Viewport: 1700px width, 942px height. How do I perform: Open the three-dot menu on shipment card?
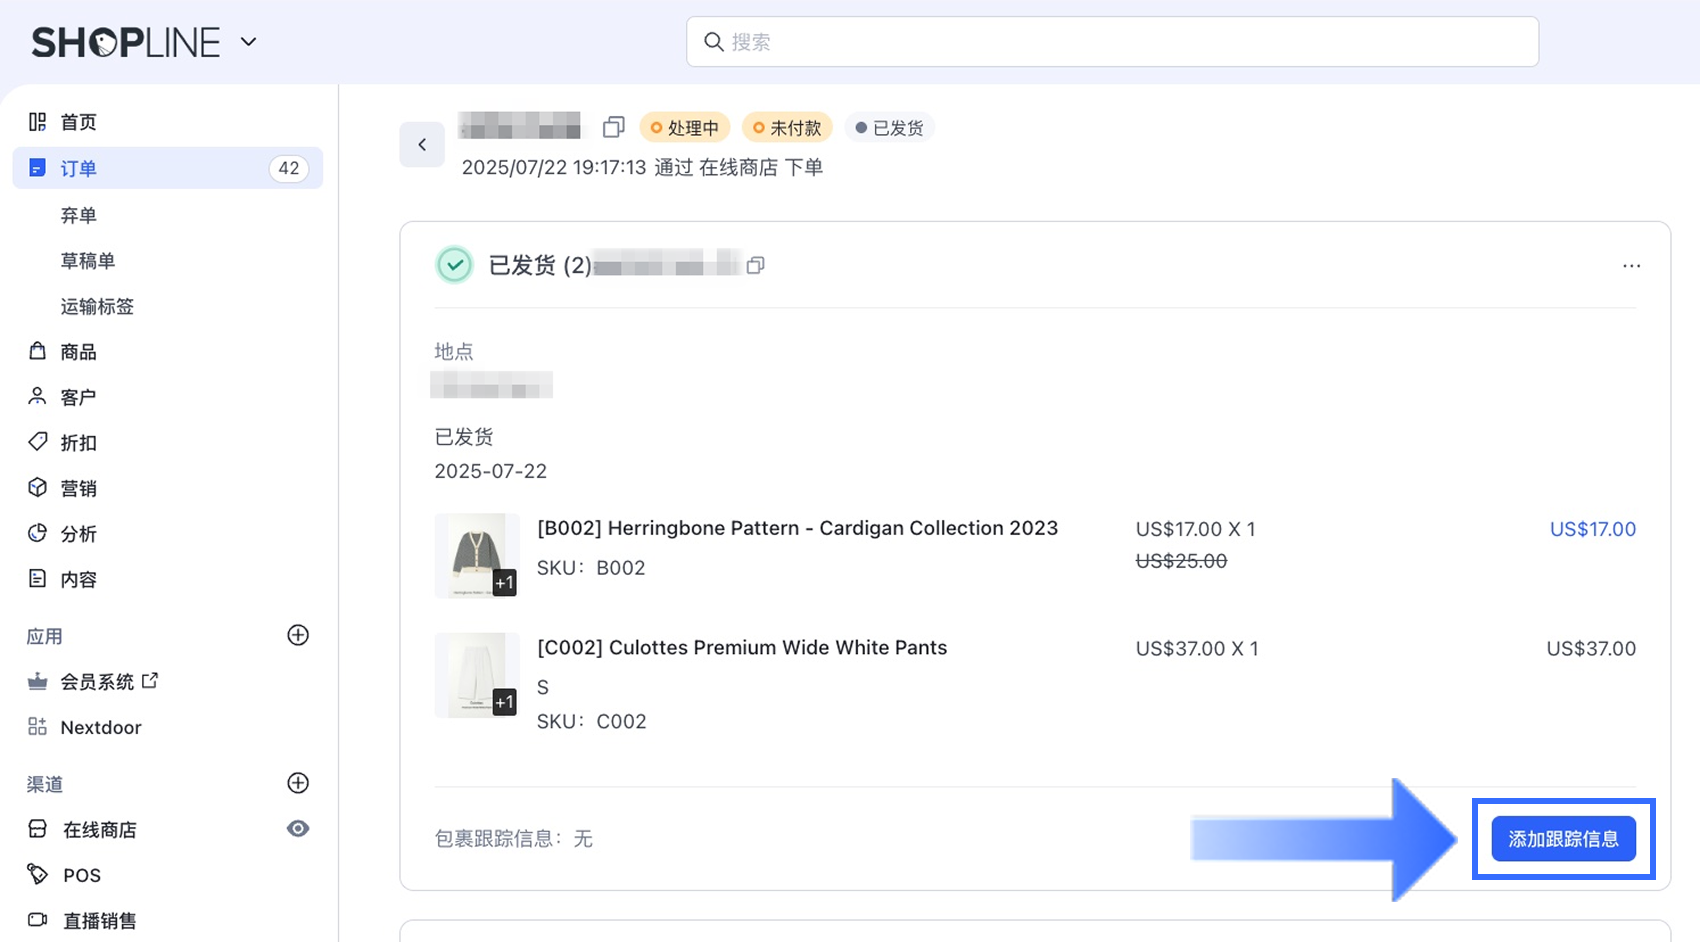[x=1631, y=266]
